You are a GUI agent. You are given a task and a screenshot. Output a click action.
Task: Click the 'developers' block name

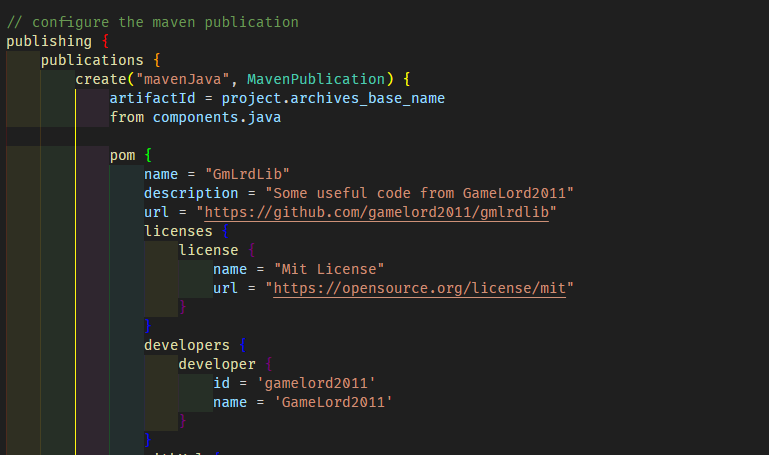[187, 345]
